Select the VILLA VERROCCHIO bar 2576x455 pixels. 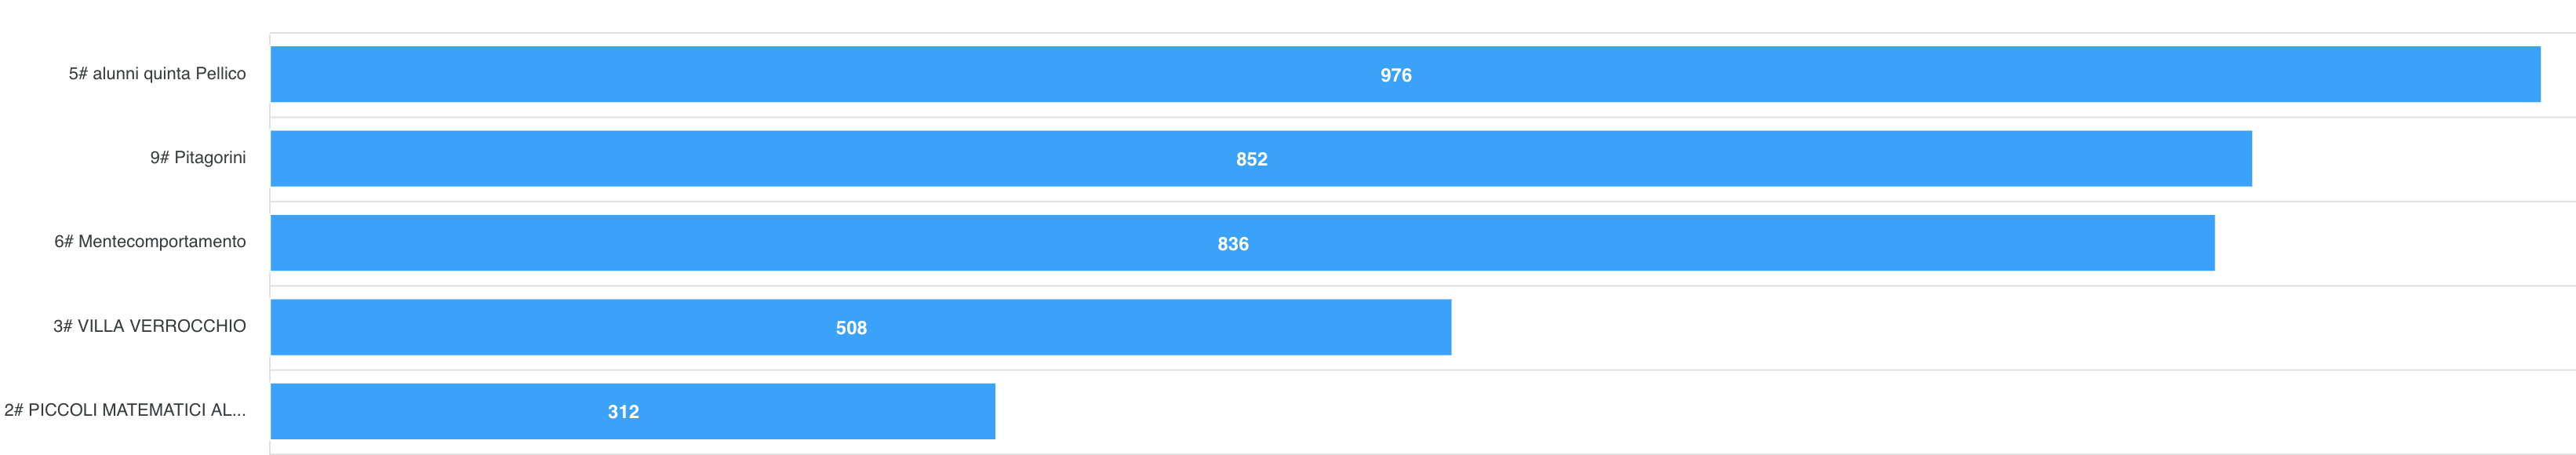[861, 327]
